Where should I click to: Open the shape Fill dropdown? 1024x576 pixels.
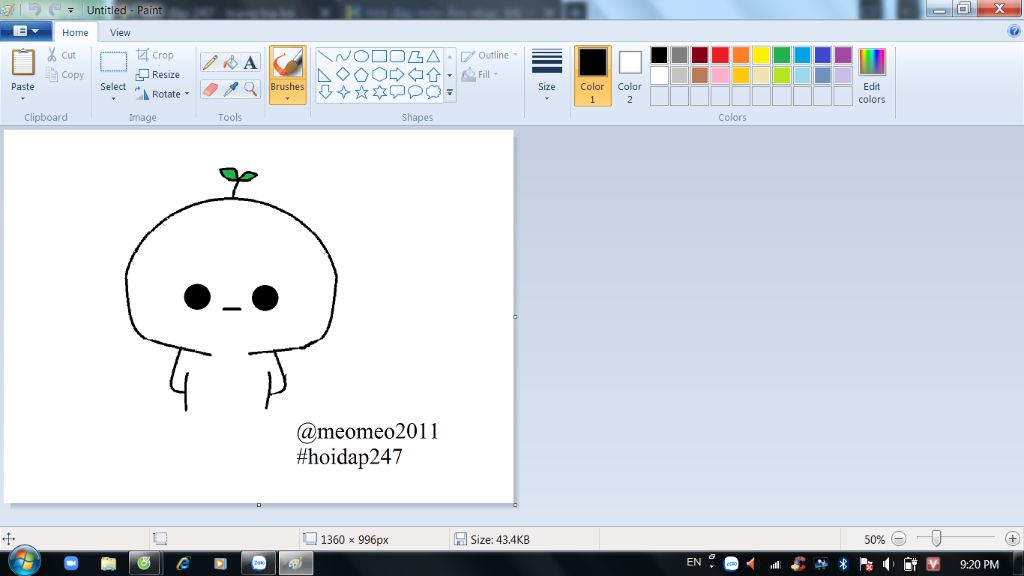point(480,74)
